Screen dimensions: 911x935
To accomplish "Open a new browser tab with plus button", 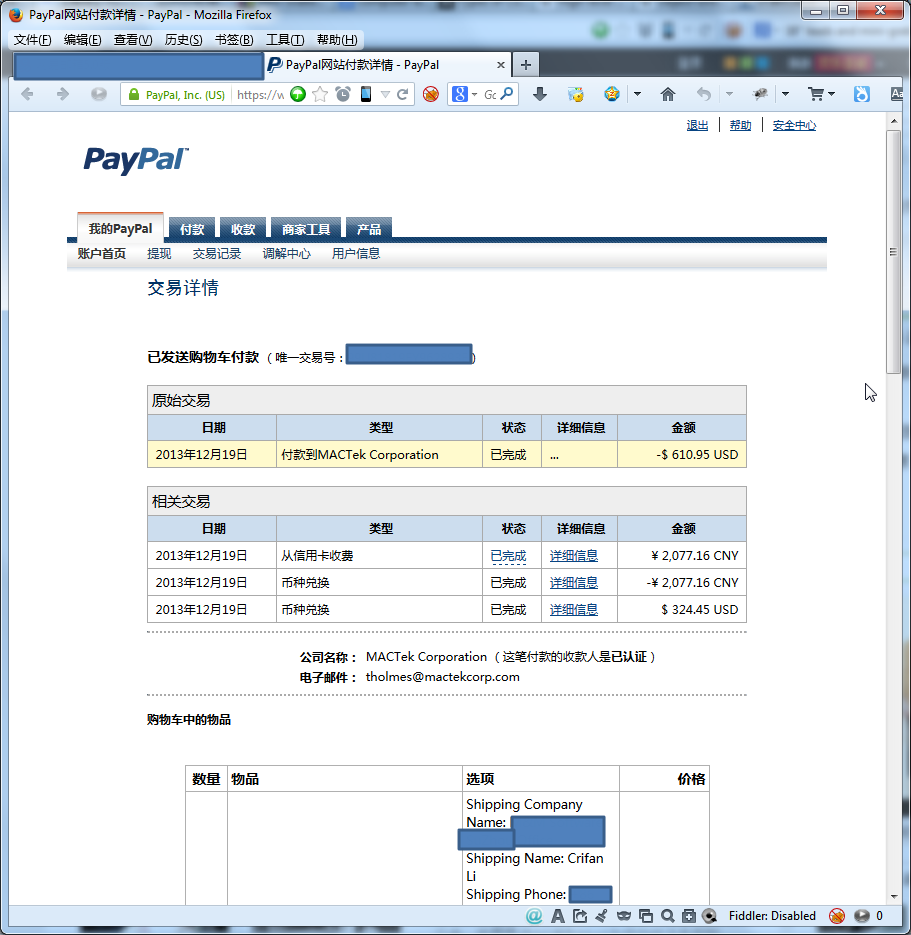I will click(x=526, y=64).
